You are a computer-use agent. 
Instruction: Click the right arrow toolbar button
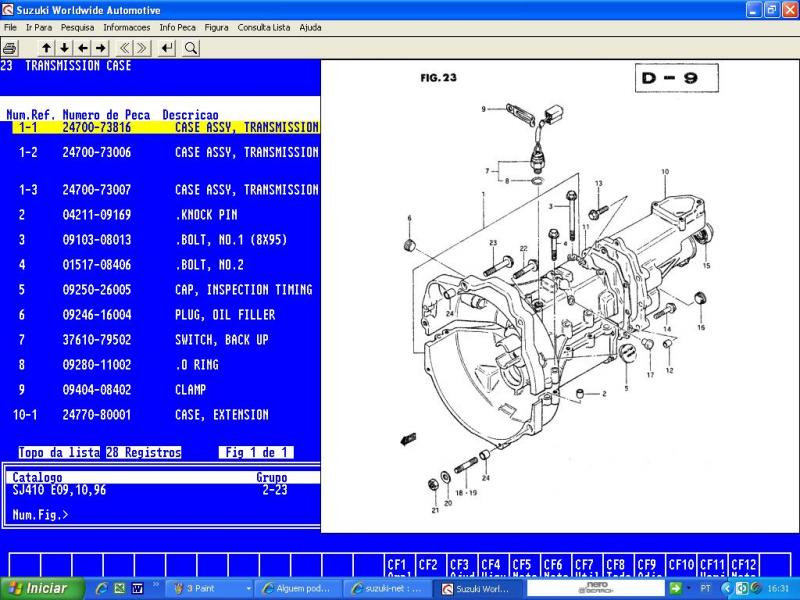pos(101,48)
